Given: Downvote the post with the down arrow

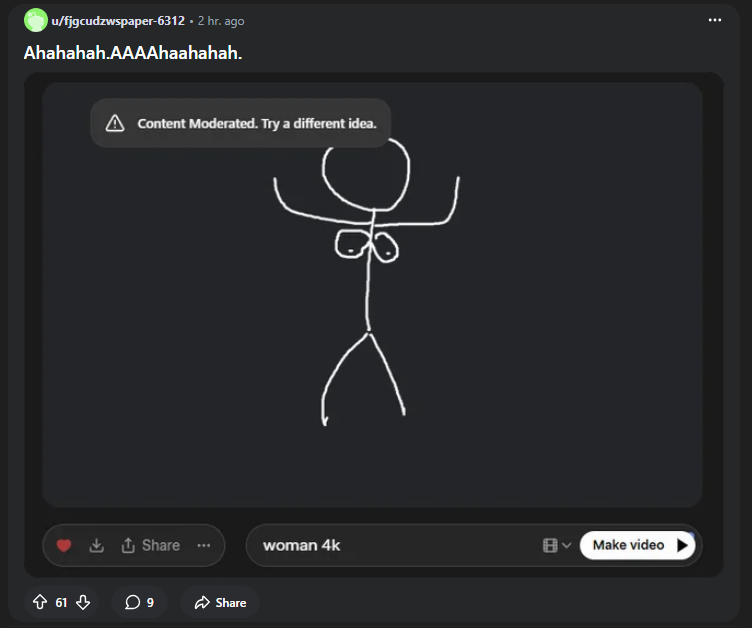Looking at the screenshot, I should pyautogui.click(x=83, y=602).
